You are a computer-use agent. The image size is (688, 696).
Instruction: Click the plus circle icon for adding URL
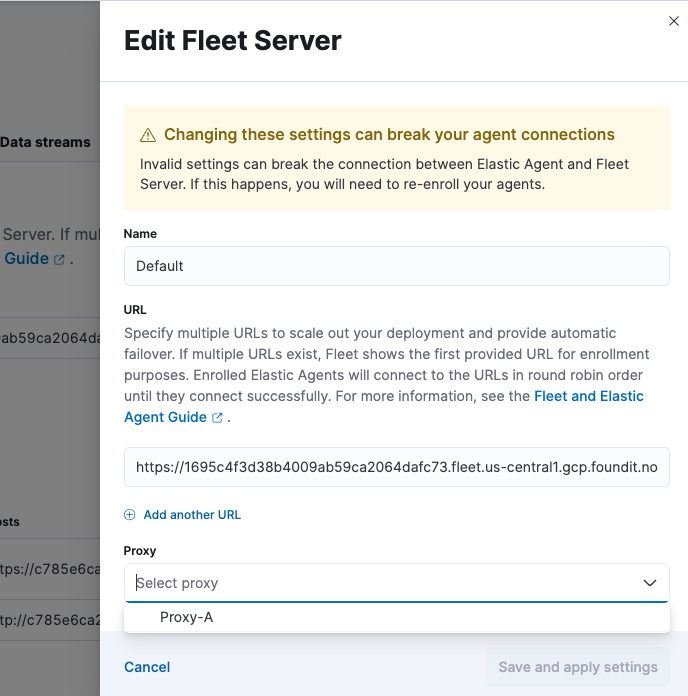tap(129, 515)
